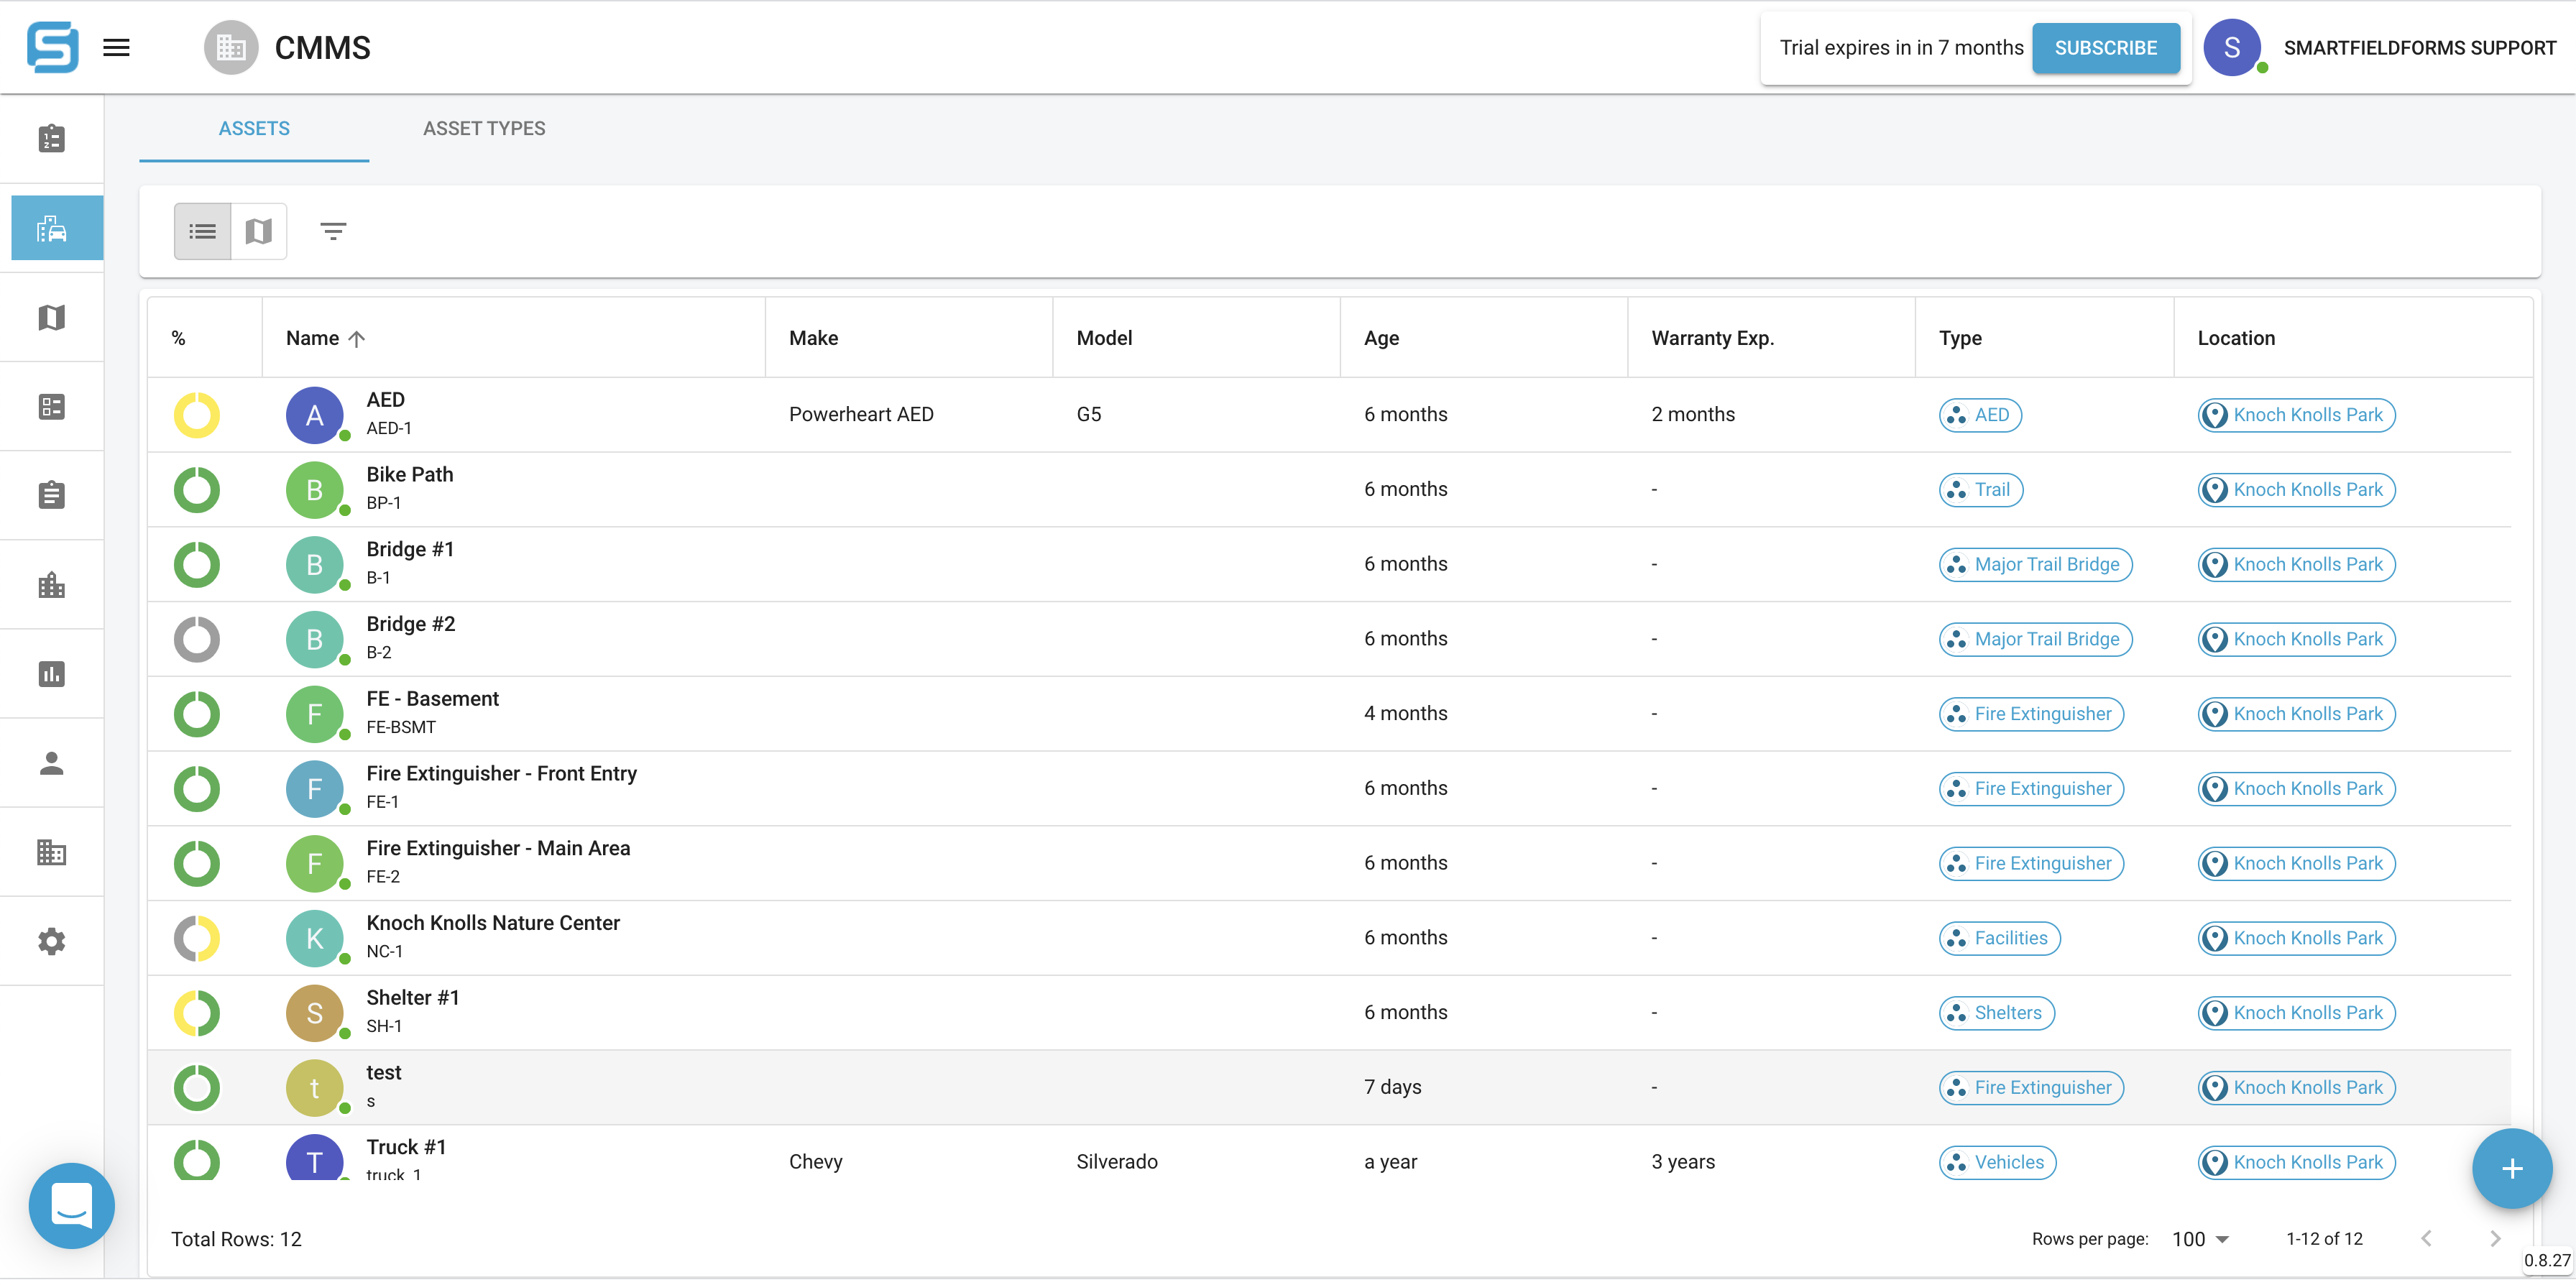2576x1285 pixels.
Task: Sort by Name column header arrow
Action: (x=357, y=339)
